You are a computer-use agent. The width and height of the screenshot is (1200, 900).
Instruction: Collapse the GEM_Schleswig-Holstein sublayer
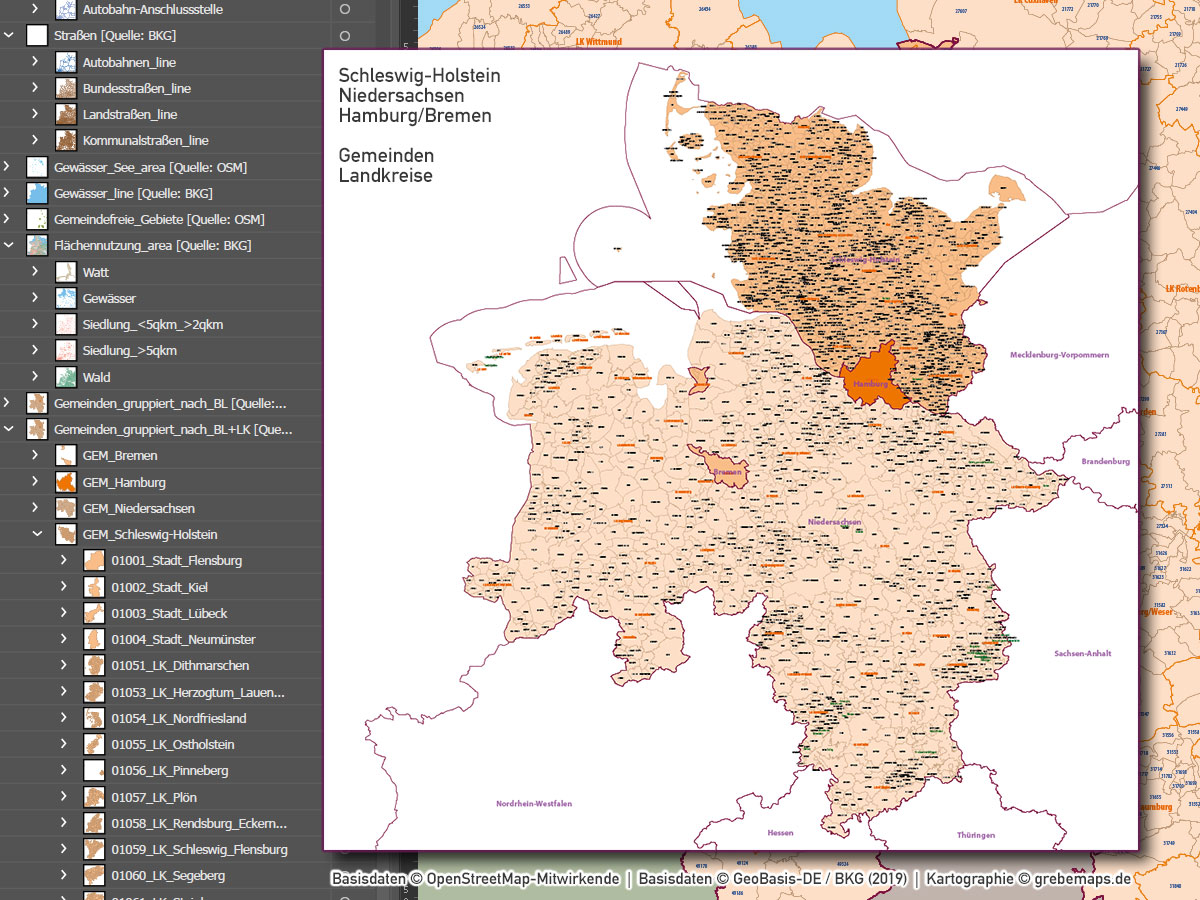pyautogui.click(x=36, y=535)
